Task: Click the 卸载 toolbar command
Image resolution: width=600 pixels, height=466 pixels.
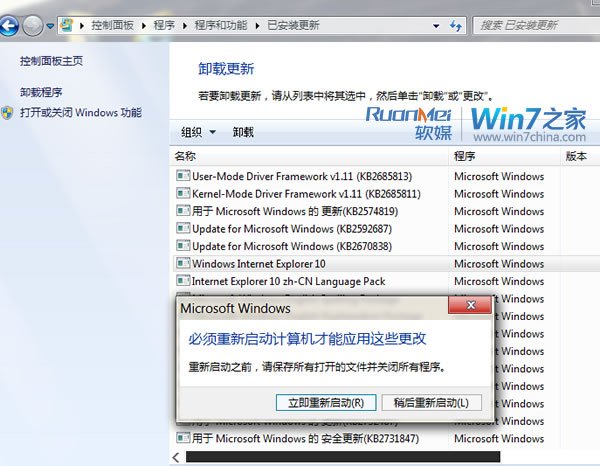Action: pyautogui.click(x=243, y=132)
